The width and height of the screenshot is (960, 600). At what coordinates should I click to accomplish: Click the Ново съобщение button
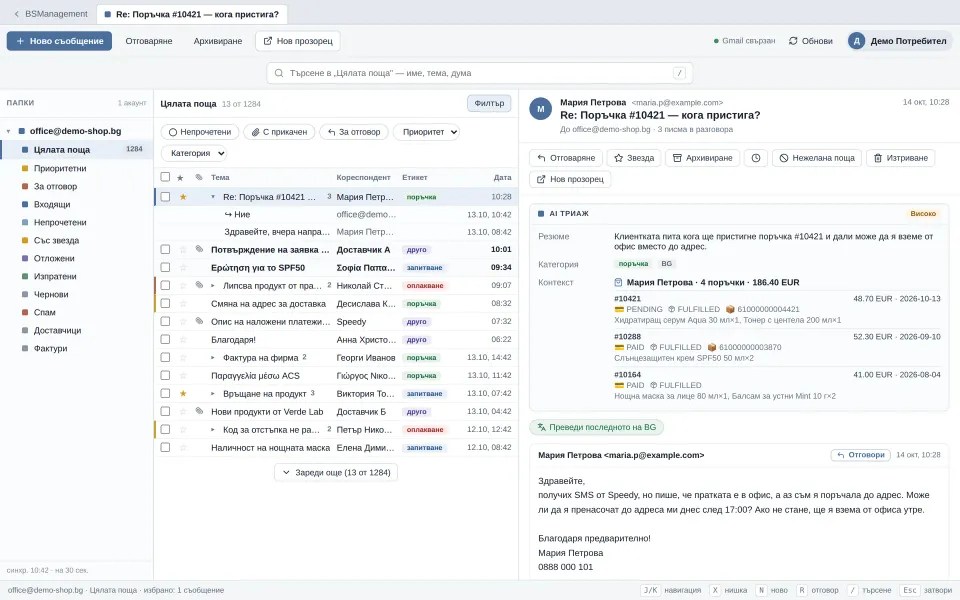click(59, 41)
